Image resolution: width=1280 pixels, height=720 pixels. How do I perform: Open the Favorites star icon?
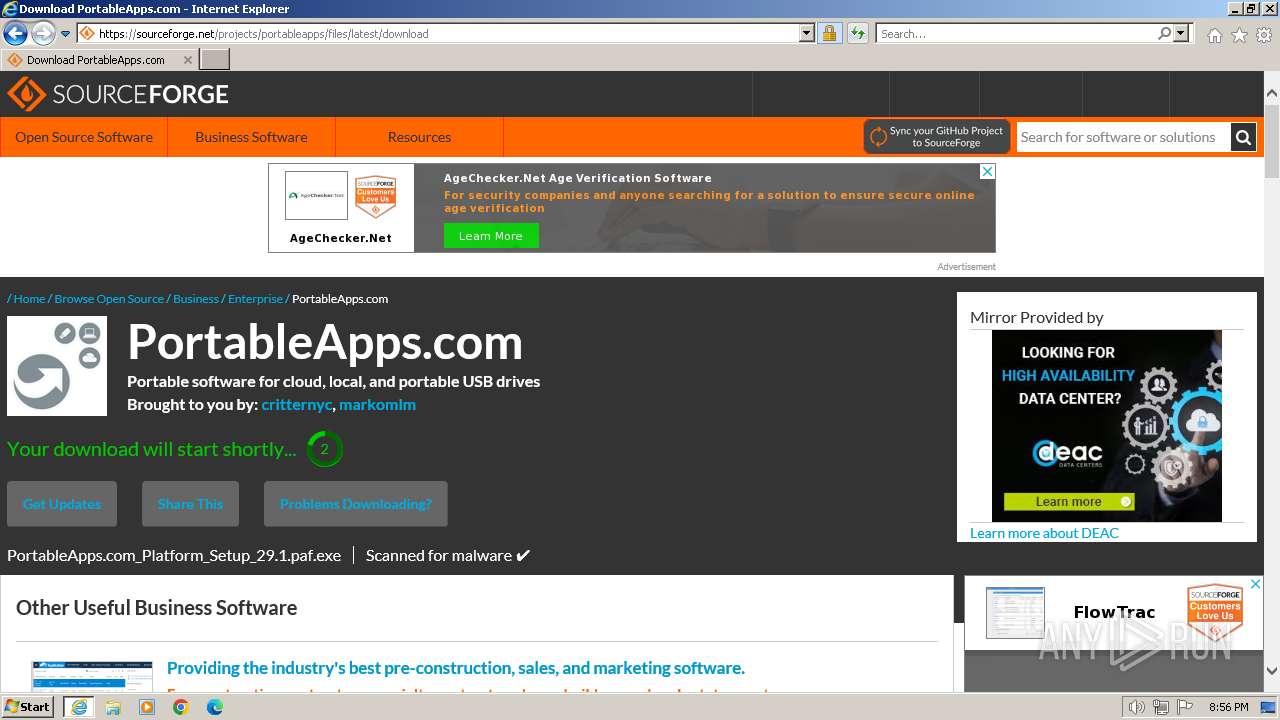[x=1239, y=35]
